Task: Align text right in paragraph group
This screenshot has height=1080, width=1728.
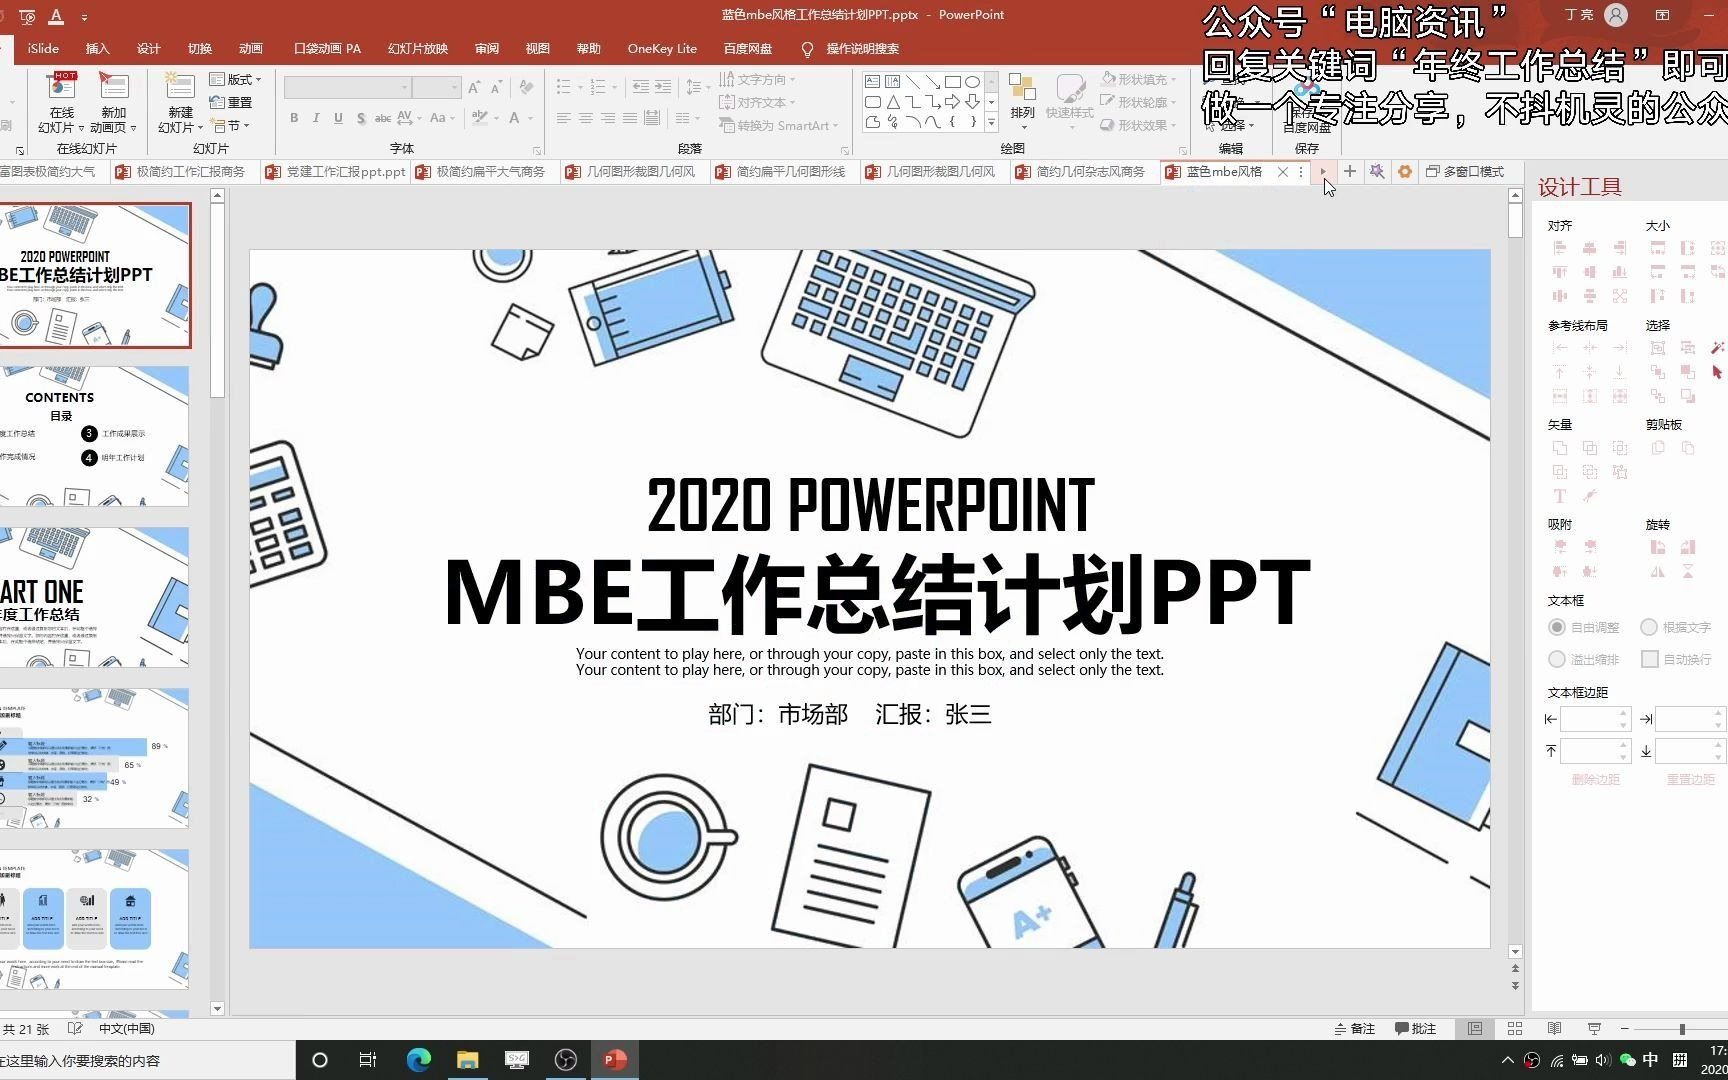Action: tap(608, 118)
